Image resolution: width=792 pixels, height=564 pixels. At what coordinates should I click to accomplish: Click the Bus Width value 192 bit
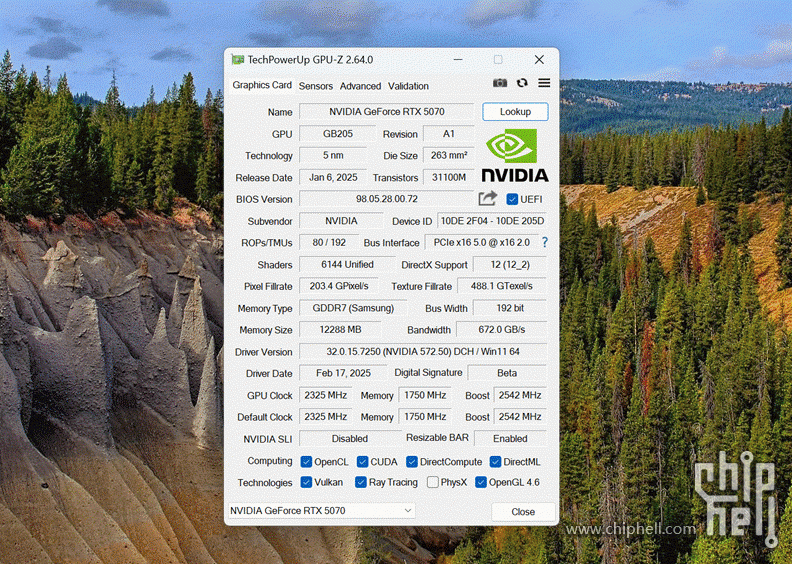[x=510, y=308]
